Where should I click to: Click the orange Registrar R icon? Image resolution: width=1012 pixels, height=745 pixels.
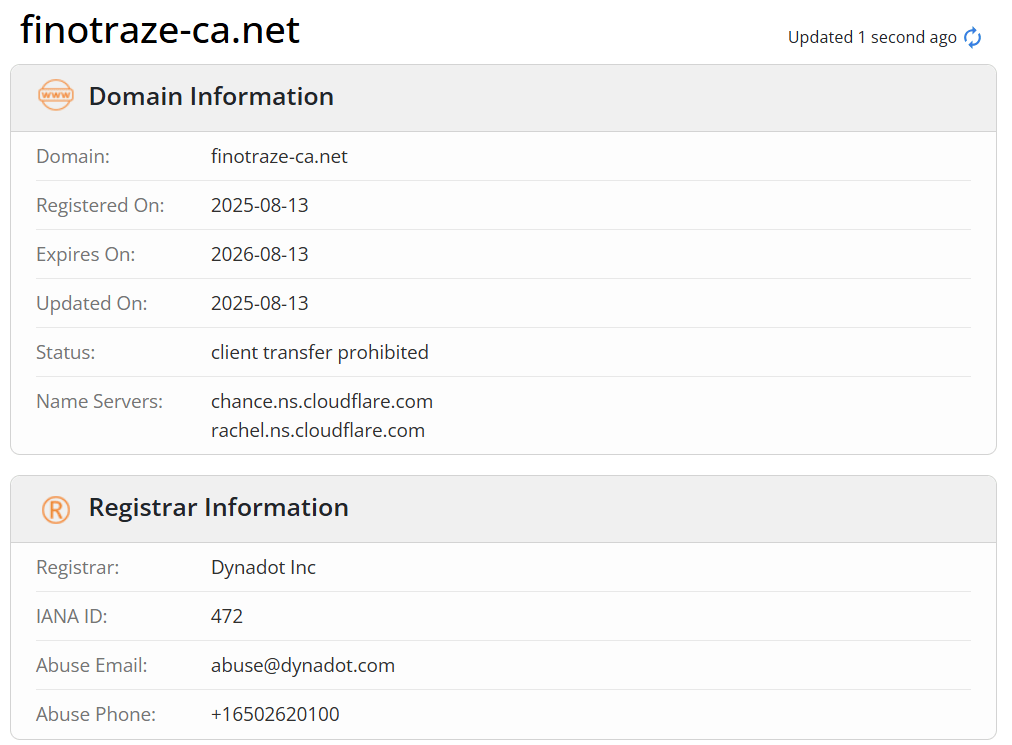[56, 509]
